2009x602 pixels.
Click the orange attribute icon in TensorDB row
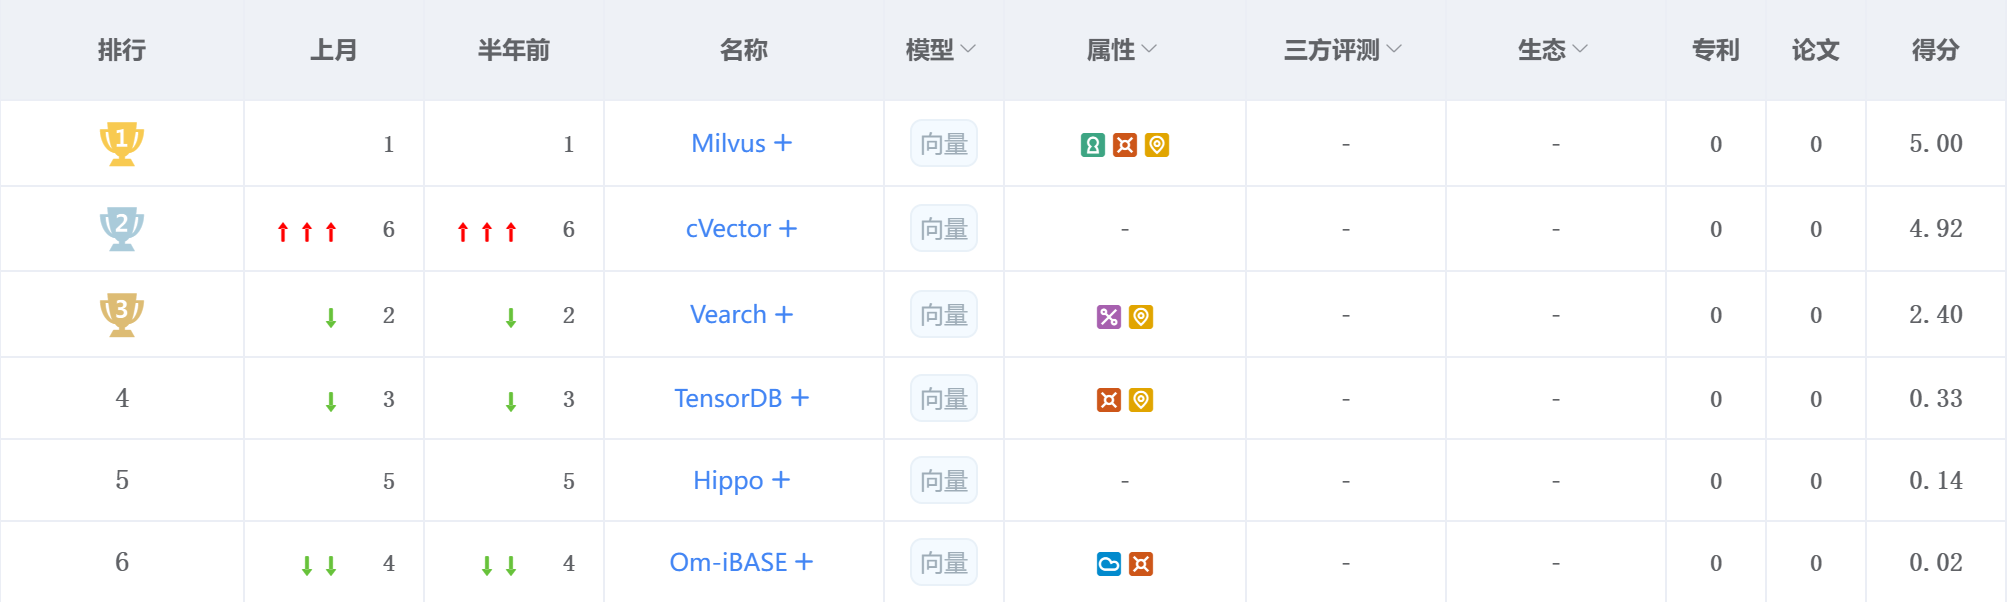1108,398
